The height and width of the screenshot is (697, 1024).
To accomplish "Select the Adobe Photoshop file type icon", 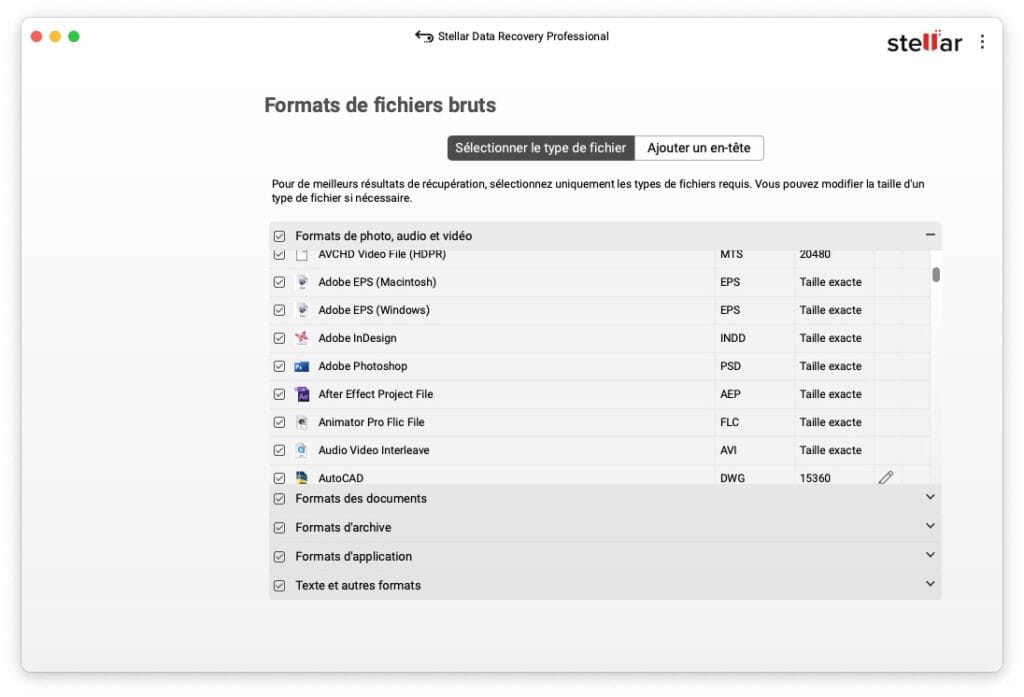I will pos(302,366).
